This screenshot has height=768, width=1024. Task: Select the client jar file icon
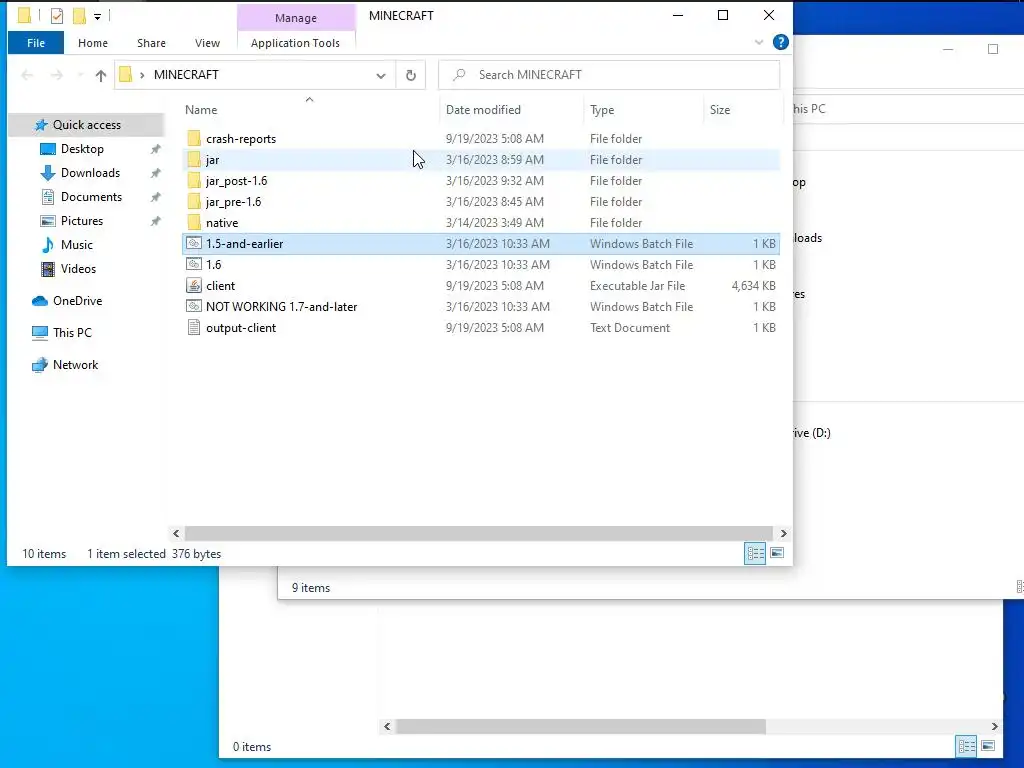pyautogui.click(x=194, y=285)
